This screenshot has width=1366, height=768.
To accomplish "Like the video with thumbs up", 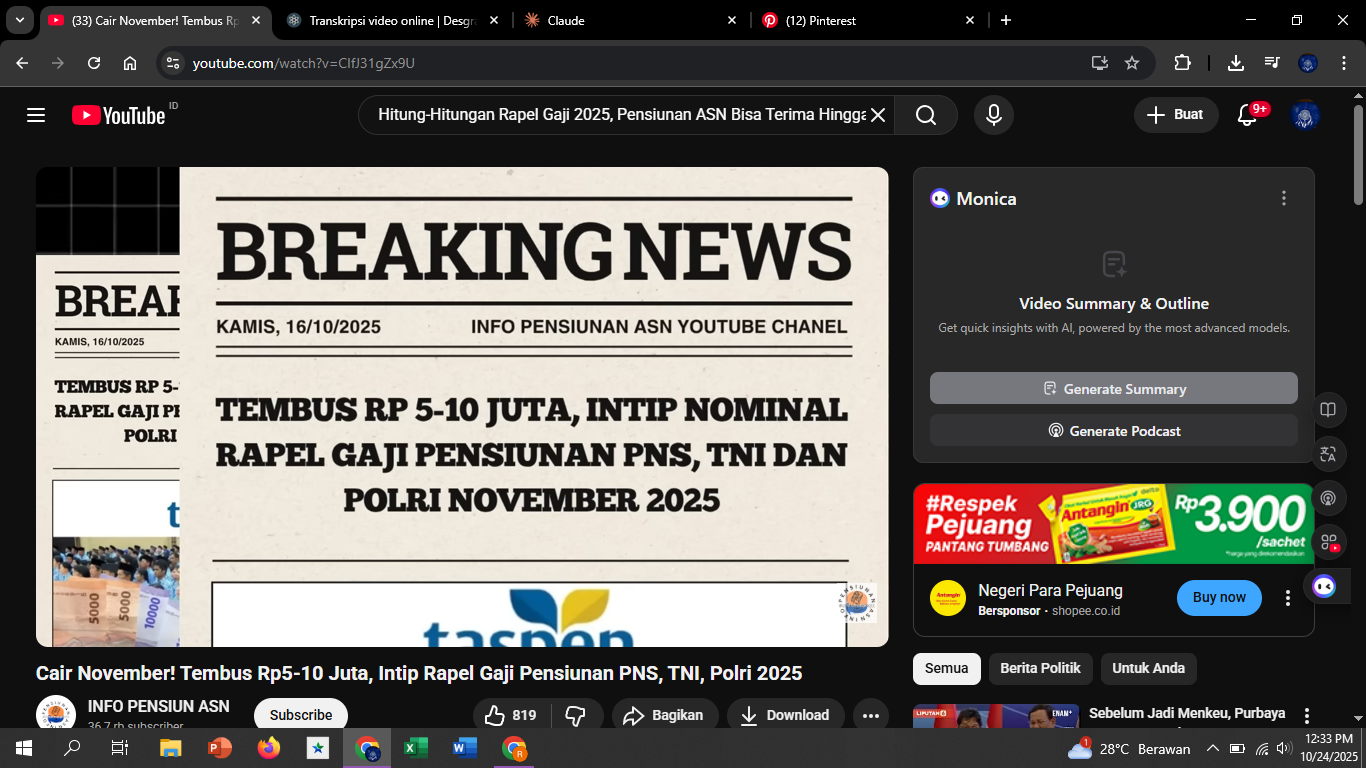I will click(511, 715).
